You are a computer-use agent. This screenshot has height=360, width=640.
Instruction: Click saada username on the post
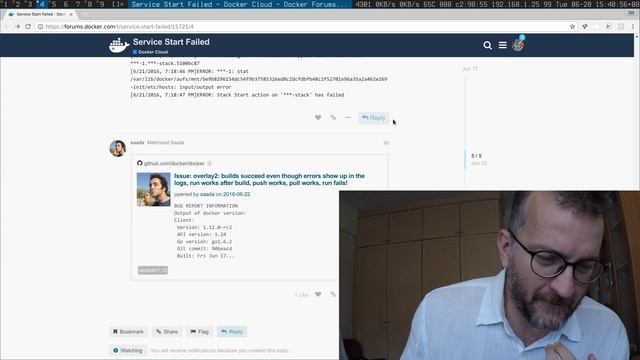tap(137, 142)
